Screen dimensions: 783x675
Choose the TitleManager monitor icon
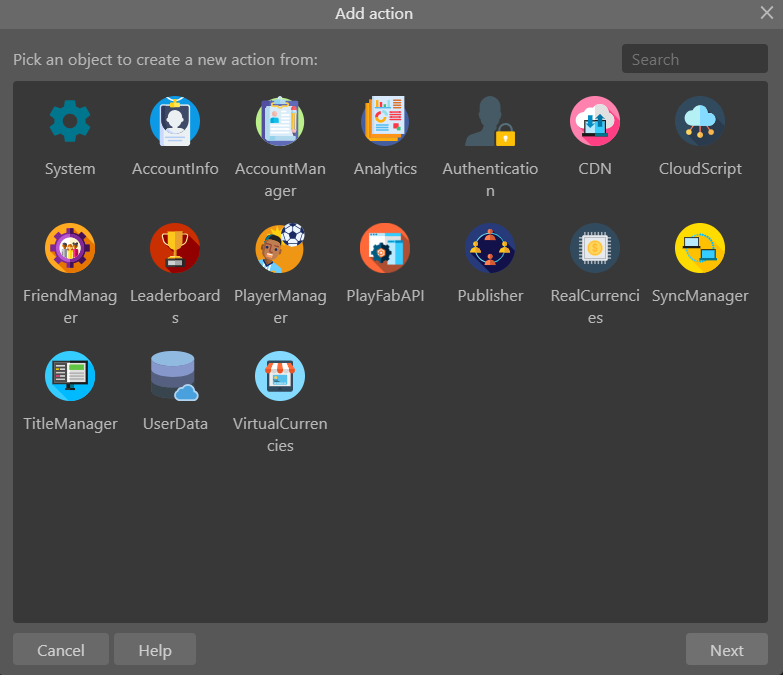pos(70,376)
